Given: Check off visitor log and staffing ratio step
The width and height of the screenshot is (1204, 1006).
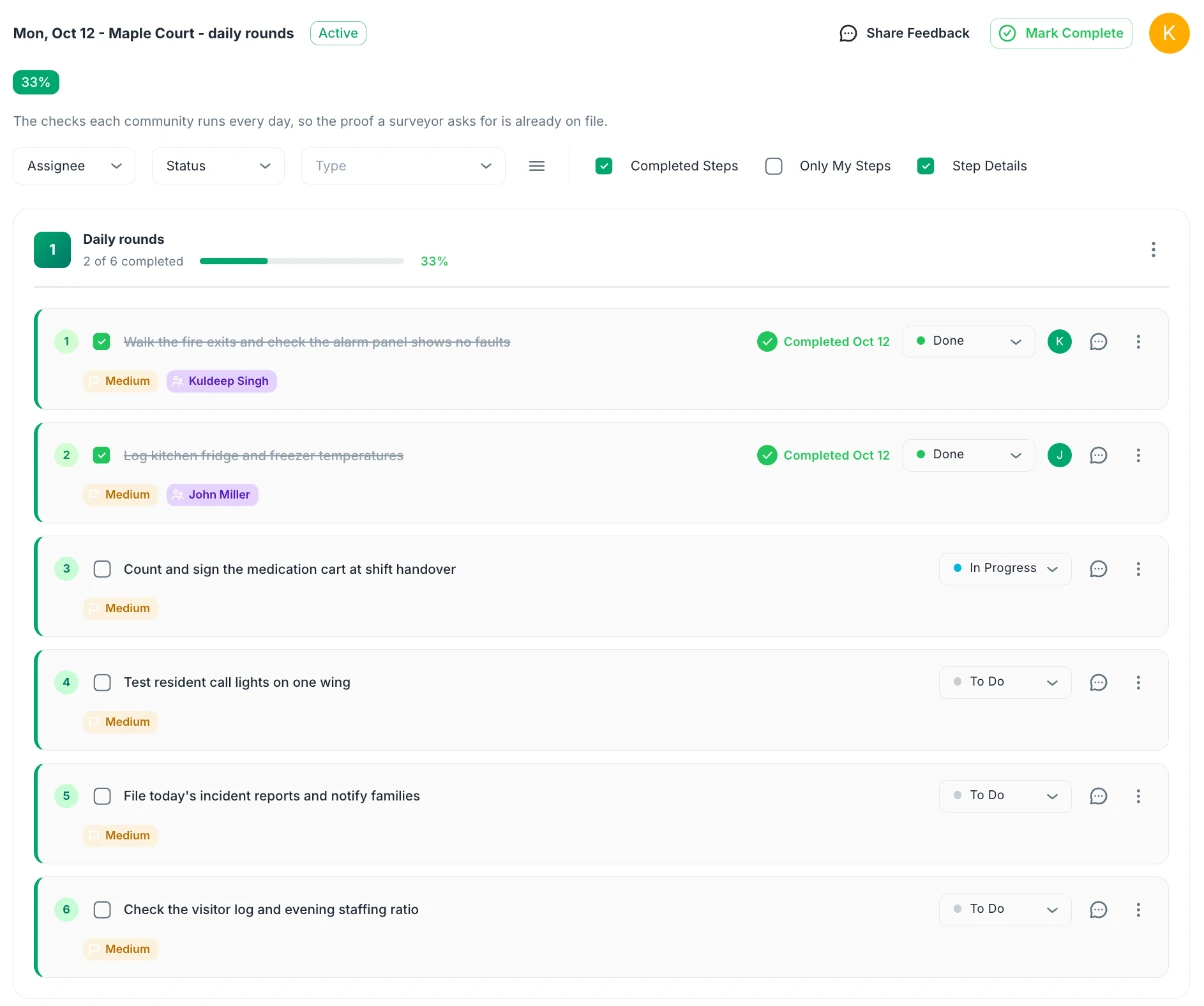Looking at the screenshot, I should 102,910.
